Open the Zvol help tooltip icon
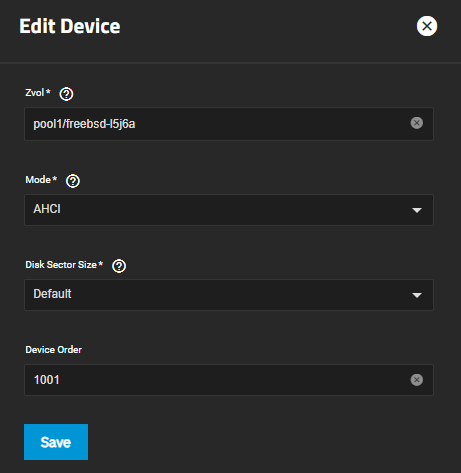Viewport: 461px width, 473px height. point(66,94)
